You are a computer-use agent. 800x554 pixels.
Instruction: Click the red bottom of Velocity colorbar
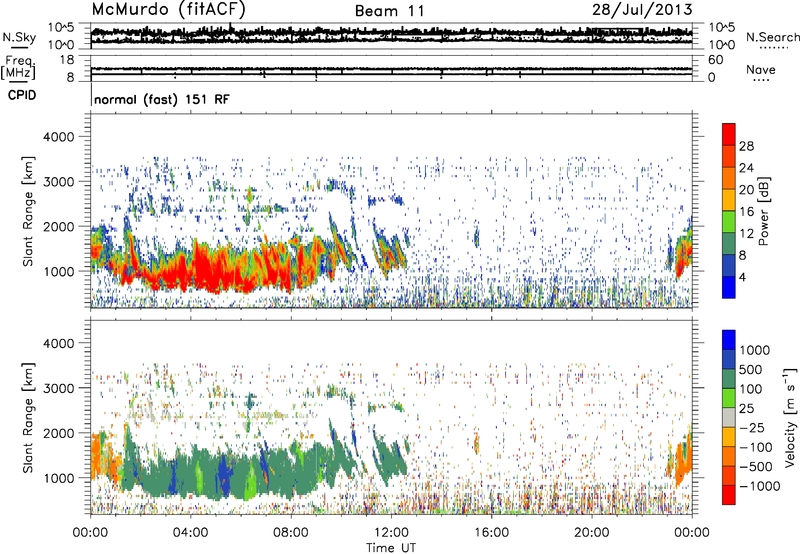coord(729,495)
